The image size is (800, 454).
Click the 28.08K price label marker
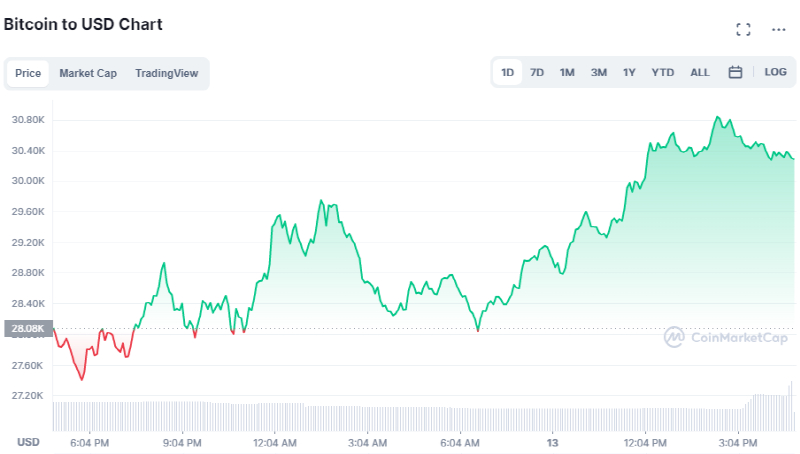[26, 328]
